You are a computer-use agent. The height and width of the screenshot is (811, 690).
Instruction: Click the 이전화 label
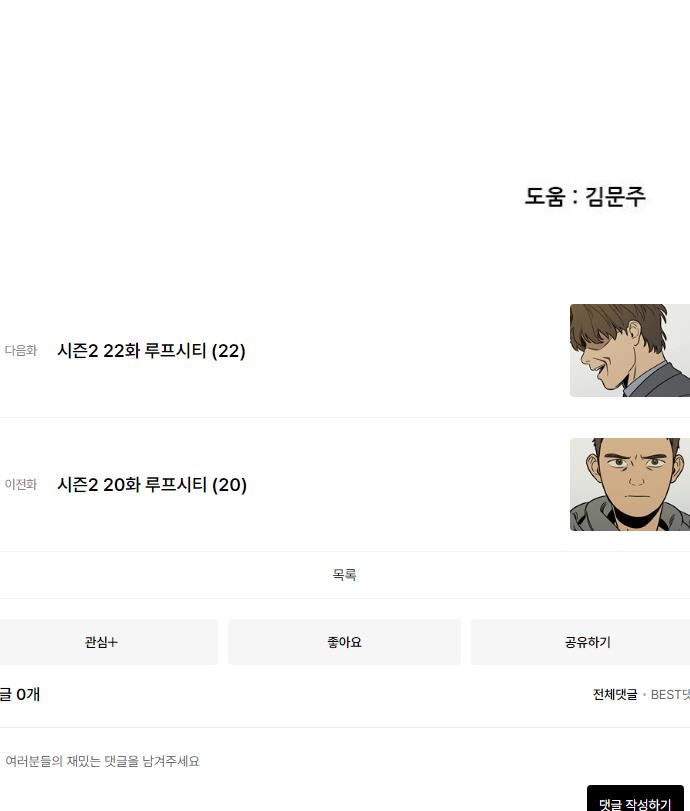pos(20,485)
